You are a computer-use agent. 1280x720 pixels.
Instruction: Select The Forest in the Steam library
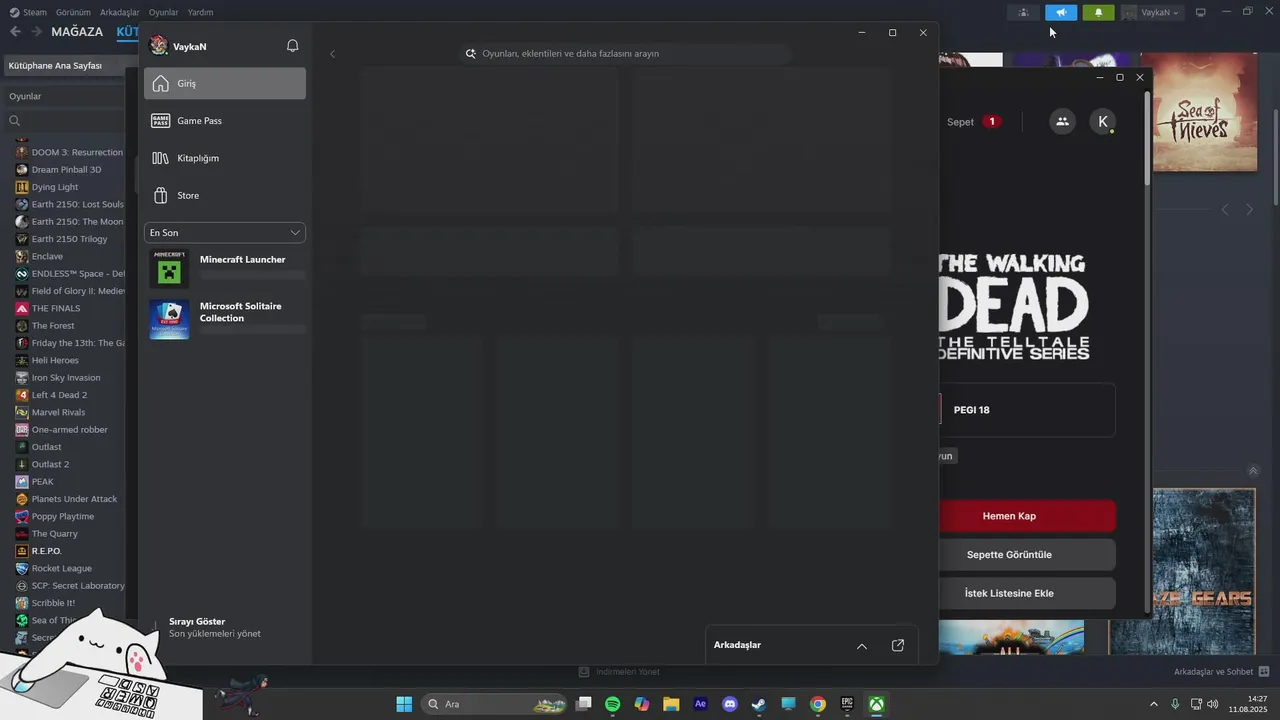coord(53,326)
